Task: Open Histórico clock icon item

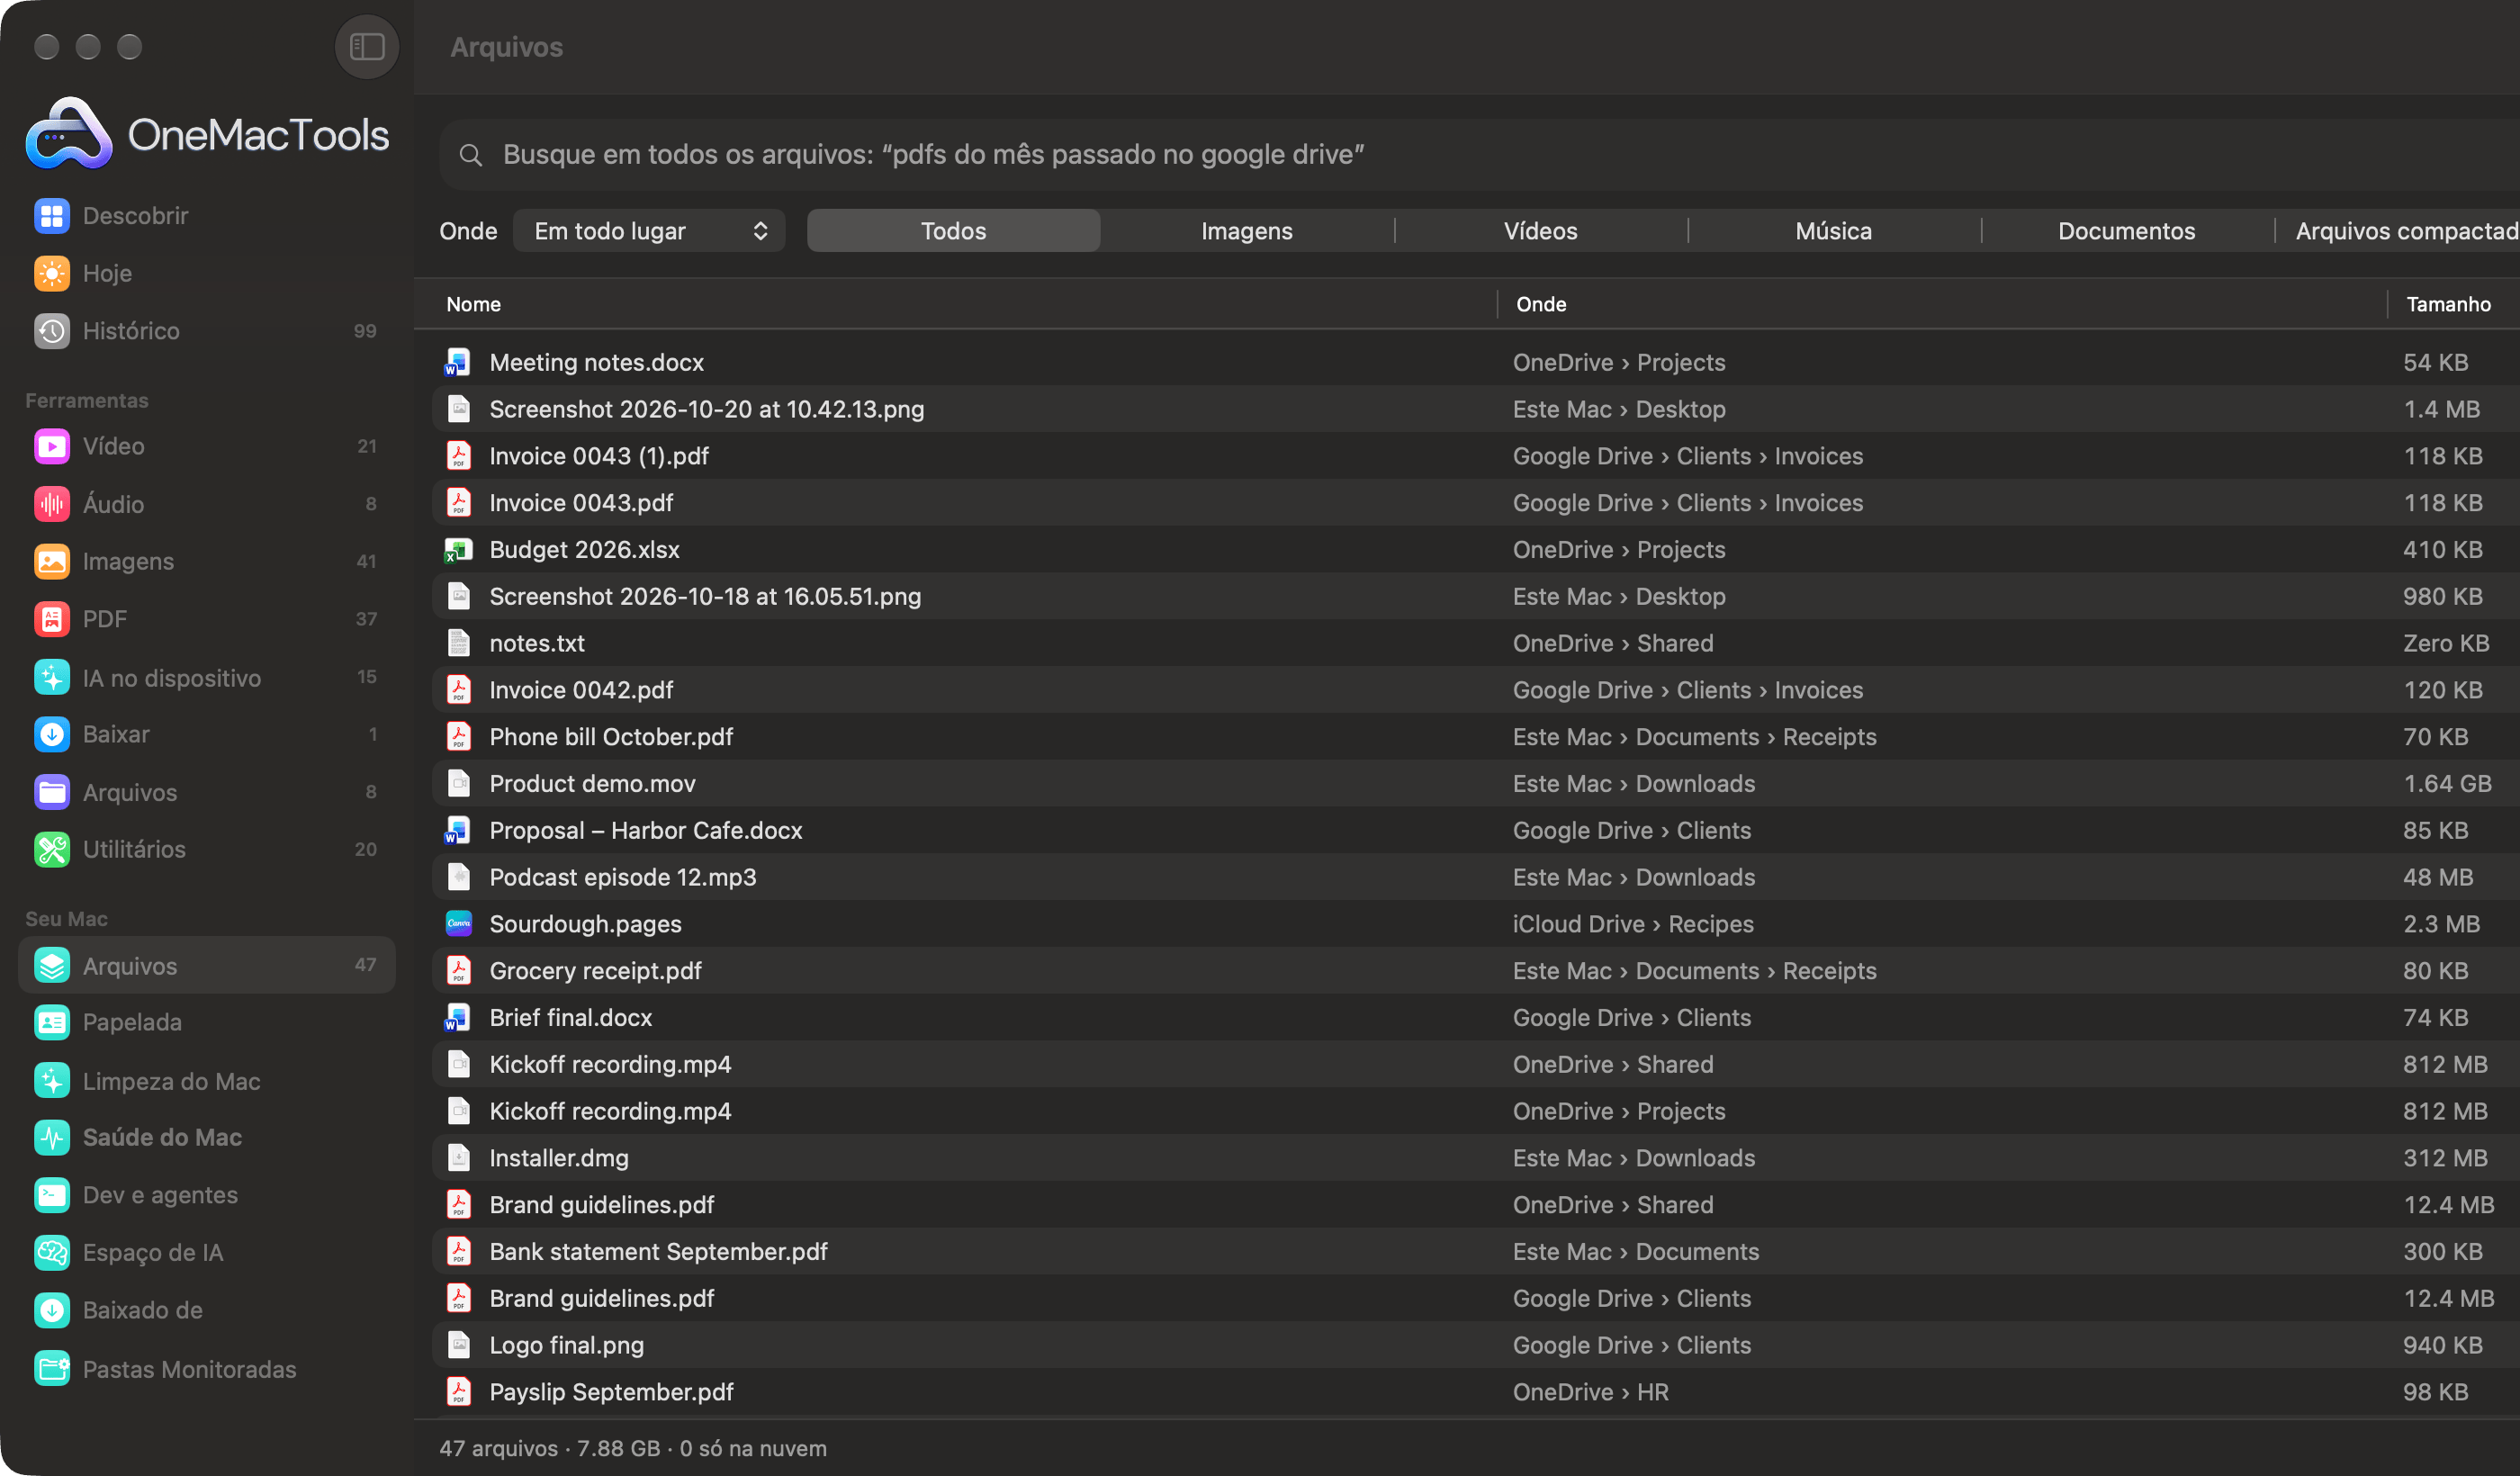Action: click(52, 331)
